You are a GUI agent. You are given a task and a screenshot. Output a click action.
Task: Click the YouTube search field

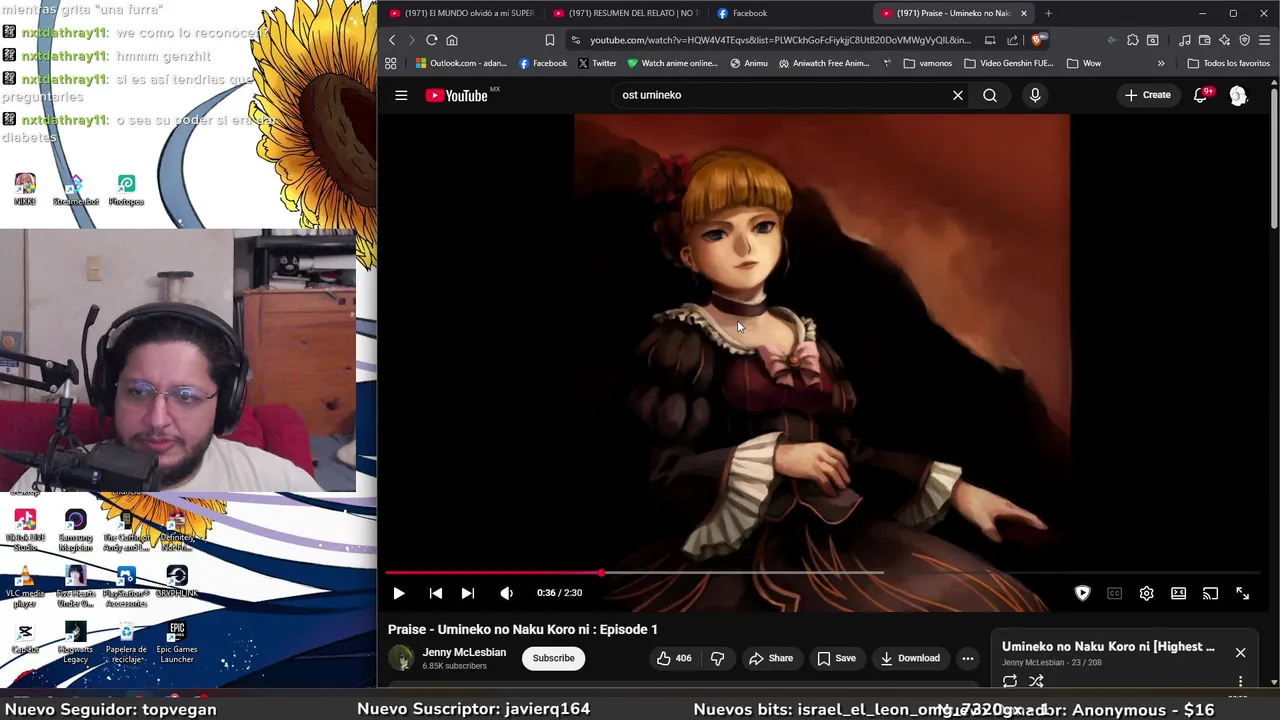(x=778, y=95)
